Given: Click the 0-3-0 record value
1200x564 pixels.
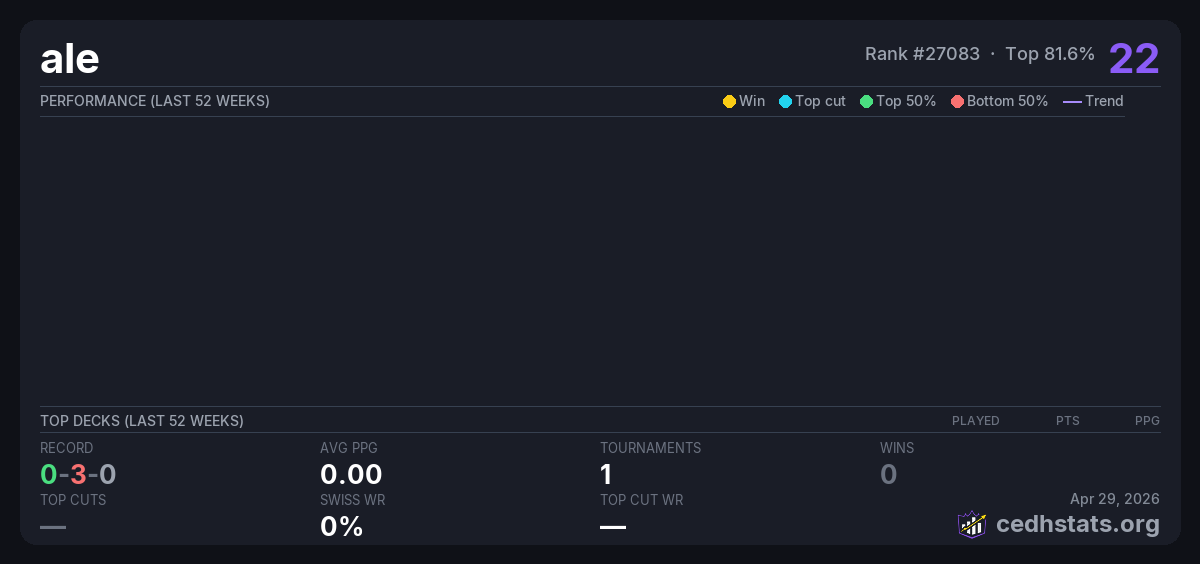Looking at the screenshot, I should (x=78, y=474).
